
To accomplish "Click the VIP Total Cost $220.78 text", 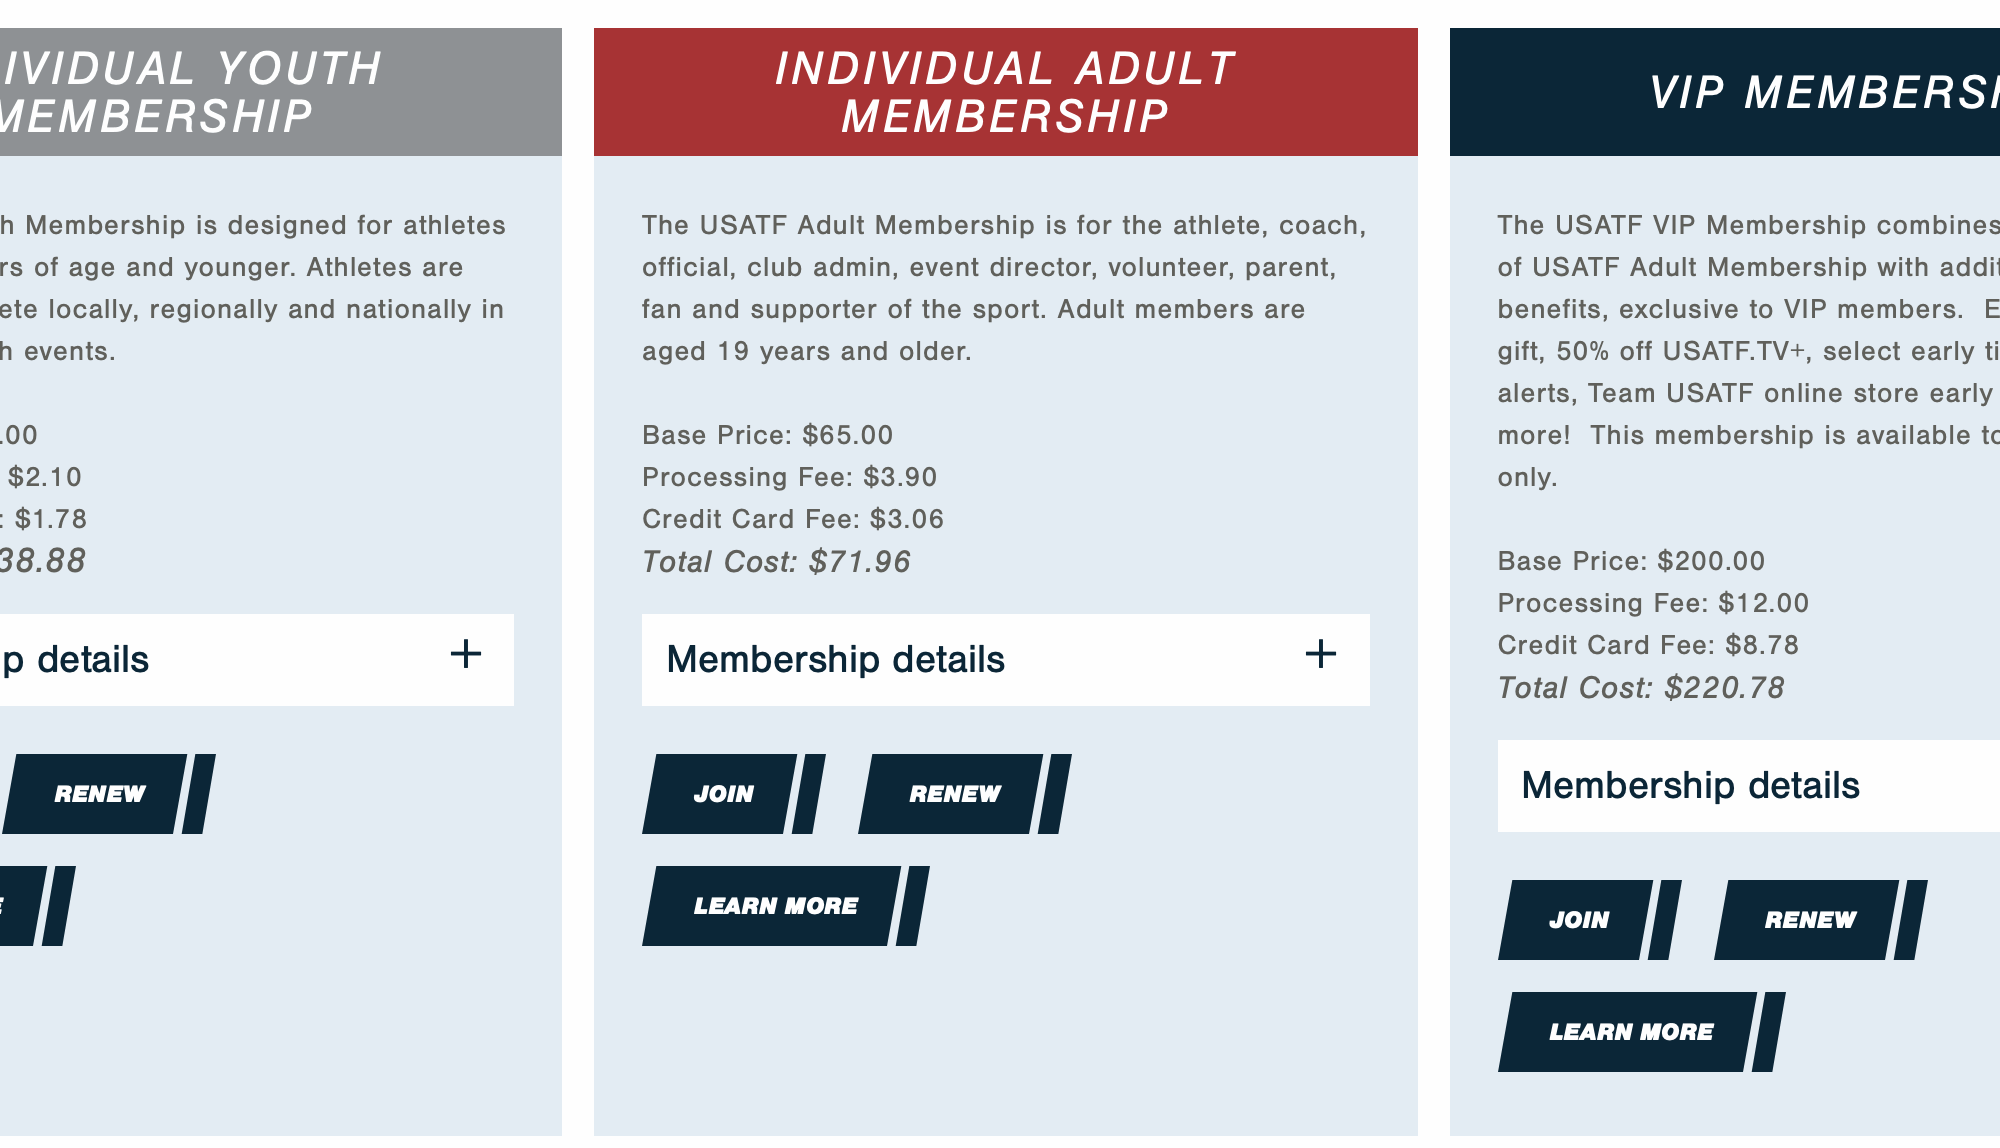I will pos(1640,688).
